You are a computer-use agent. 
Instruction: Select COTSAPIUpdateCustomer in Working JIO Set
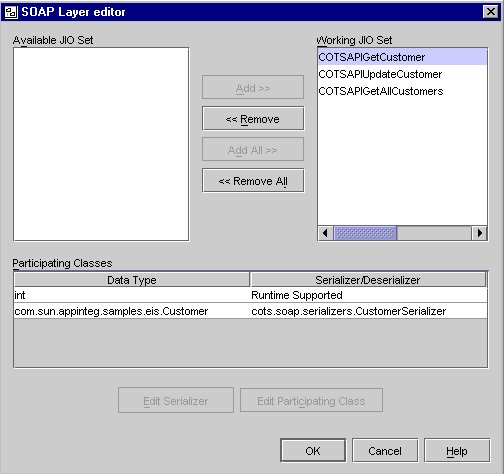pos(402,74)
